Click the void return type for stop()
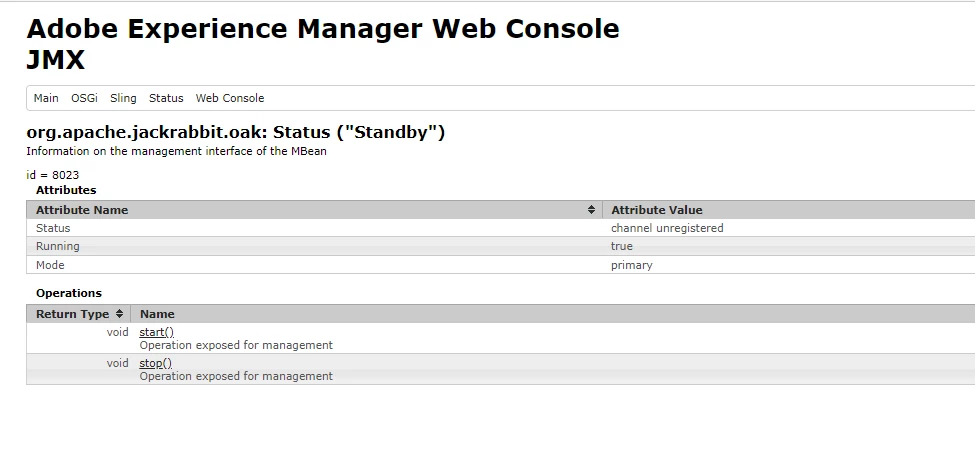The image size is (975, 452). pos(118,363)
